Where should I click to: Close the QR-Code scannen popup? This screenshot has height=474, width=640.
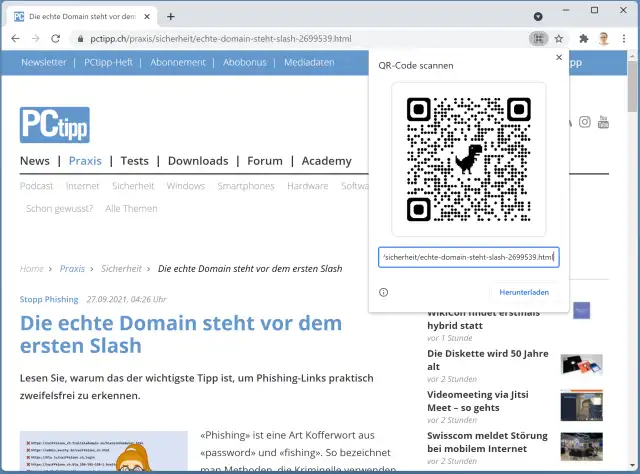coord(558,58)
